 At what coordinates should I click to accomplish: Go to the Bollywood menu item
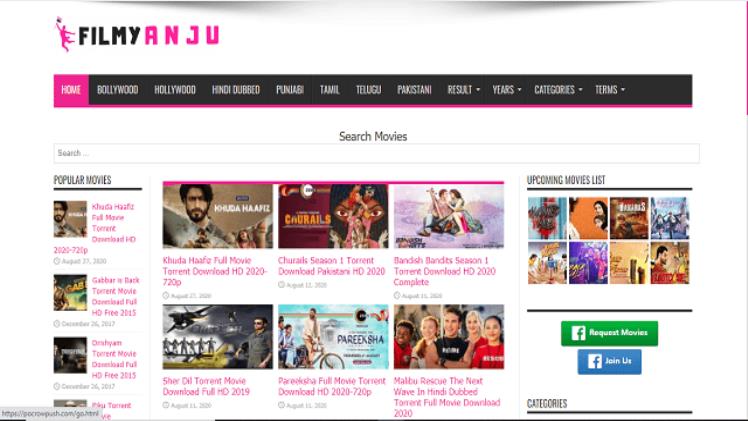(117, 90)
